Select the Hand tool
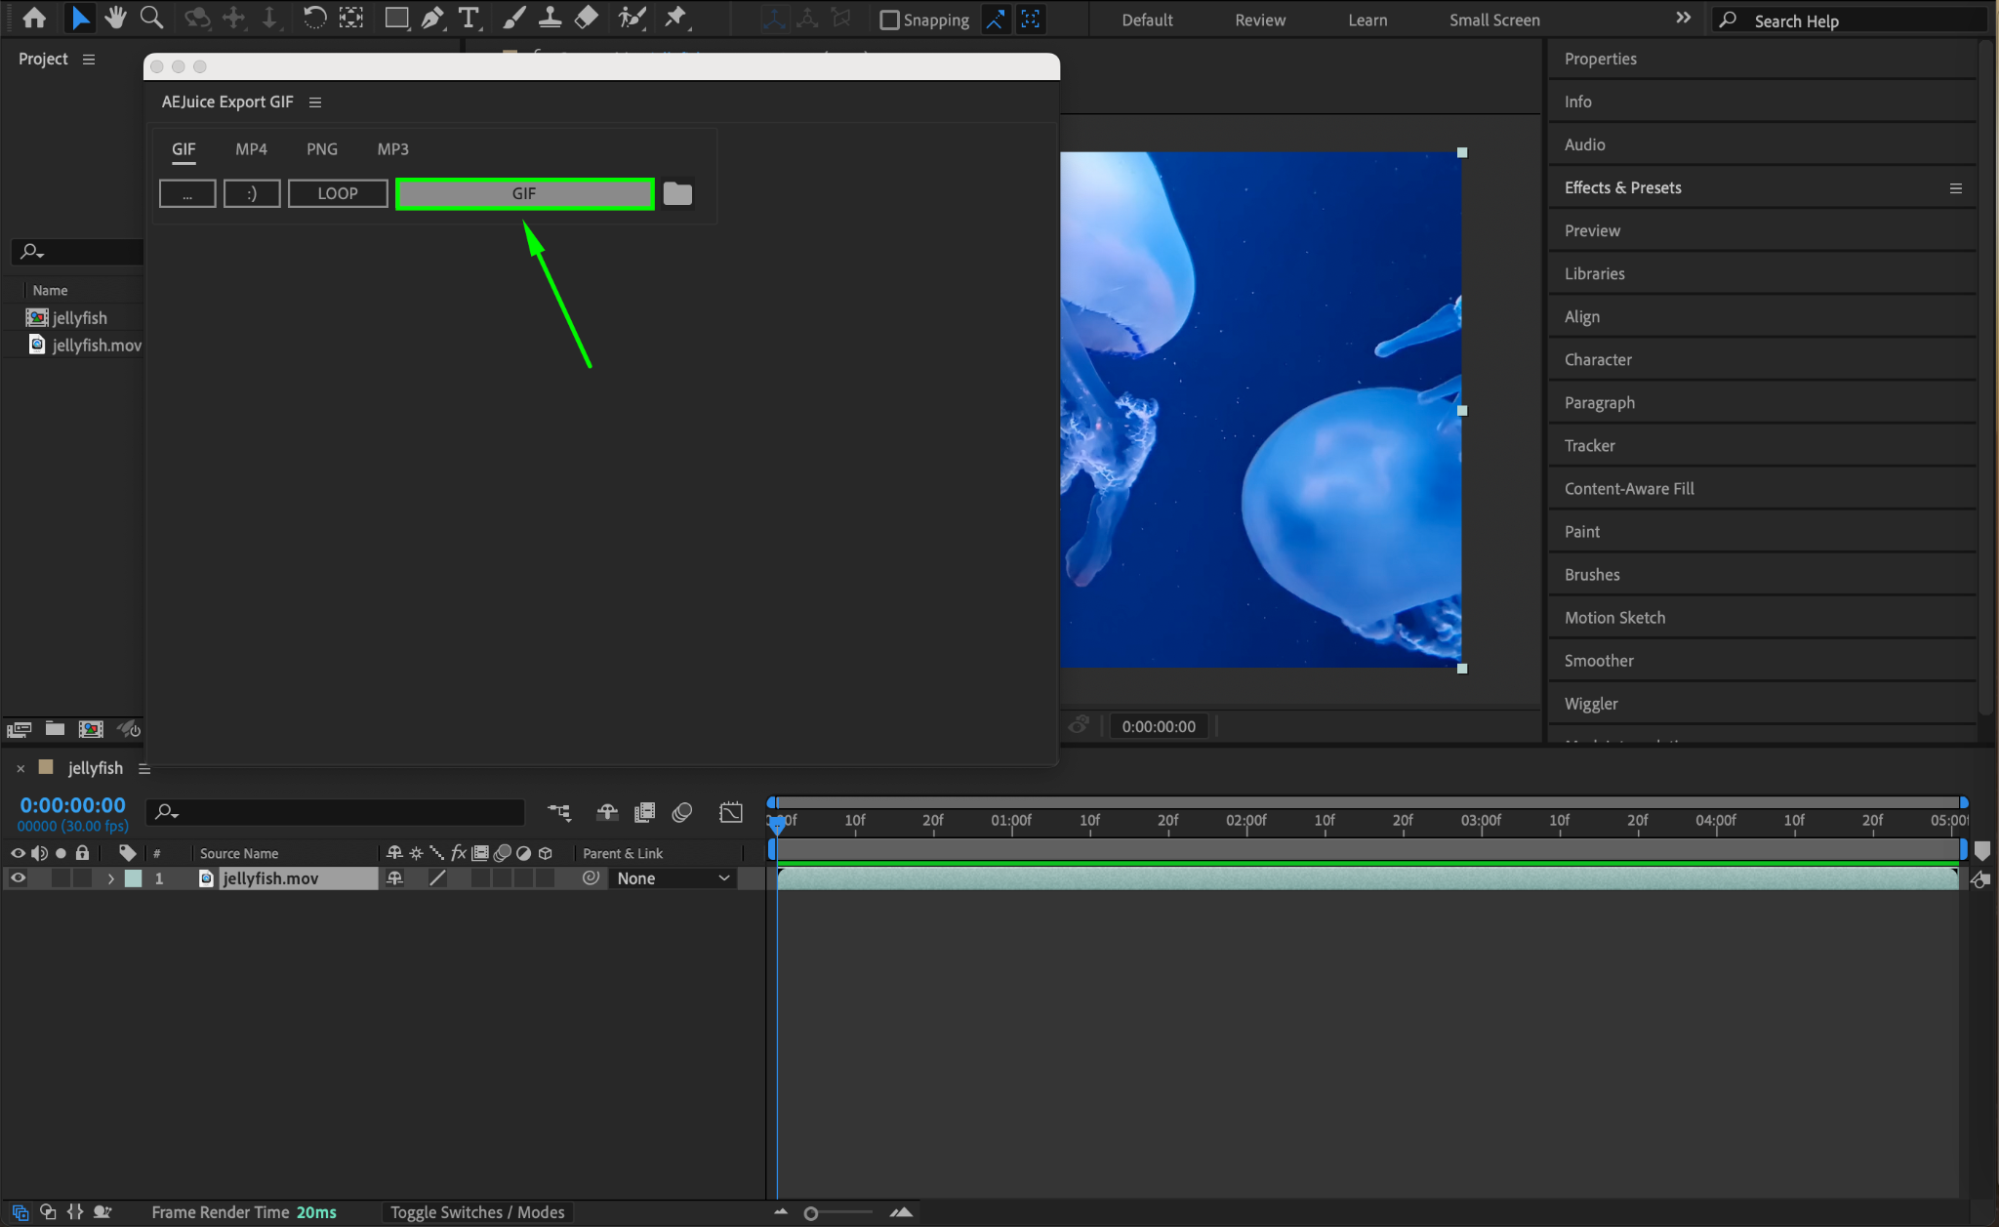 tap(116, 17)
